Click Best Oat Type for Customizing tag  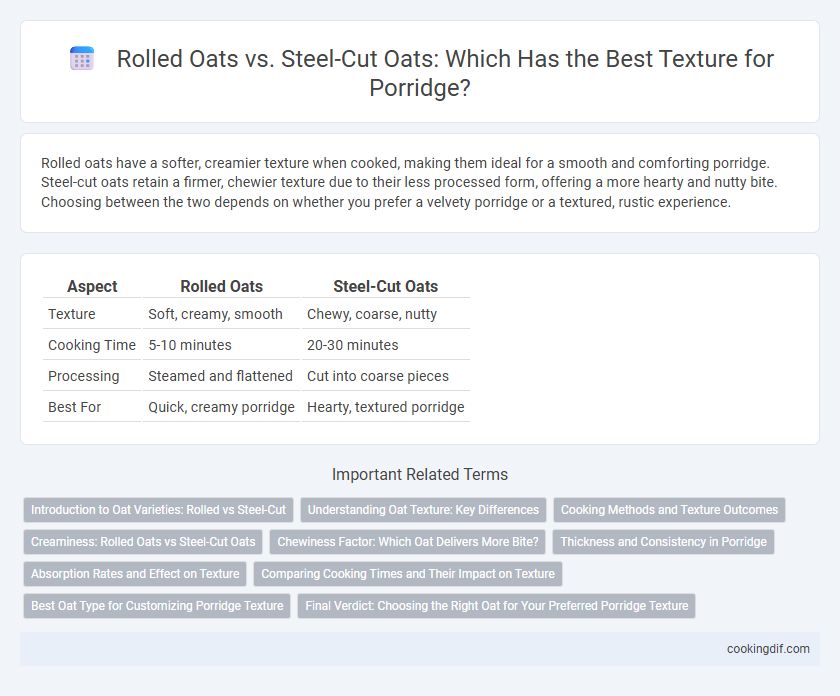(157, 605)
